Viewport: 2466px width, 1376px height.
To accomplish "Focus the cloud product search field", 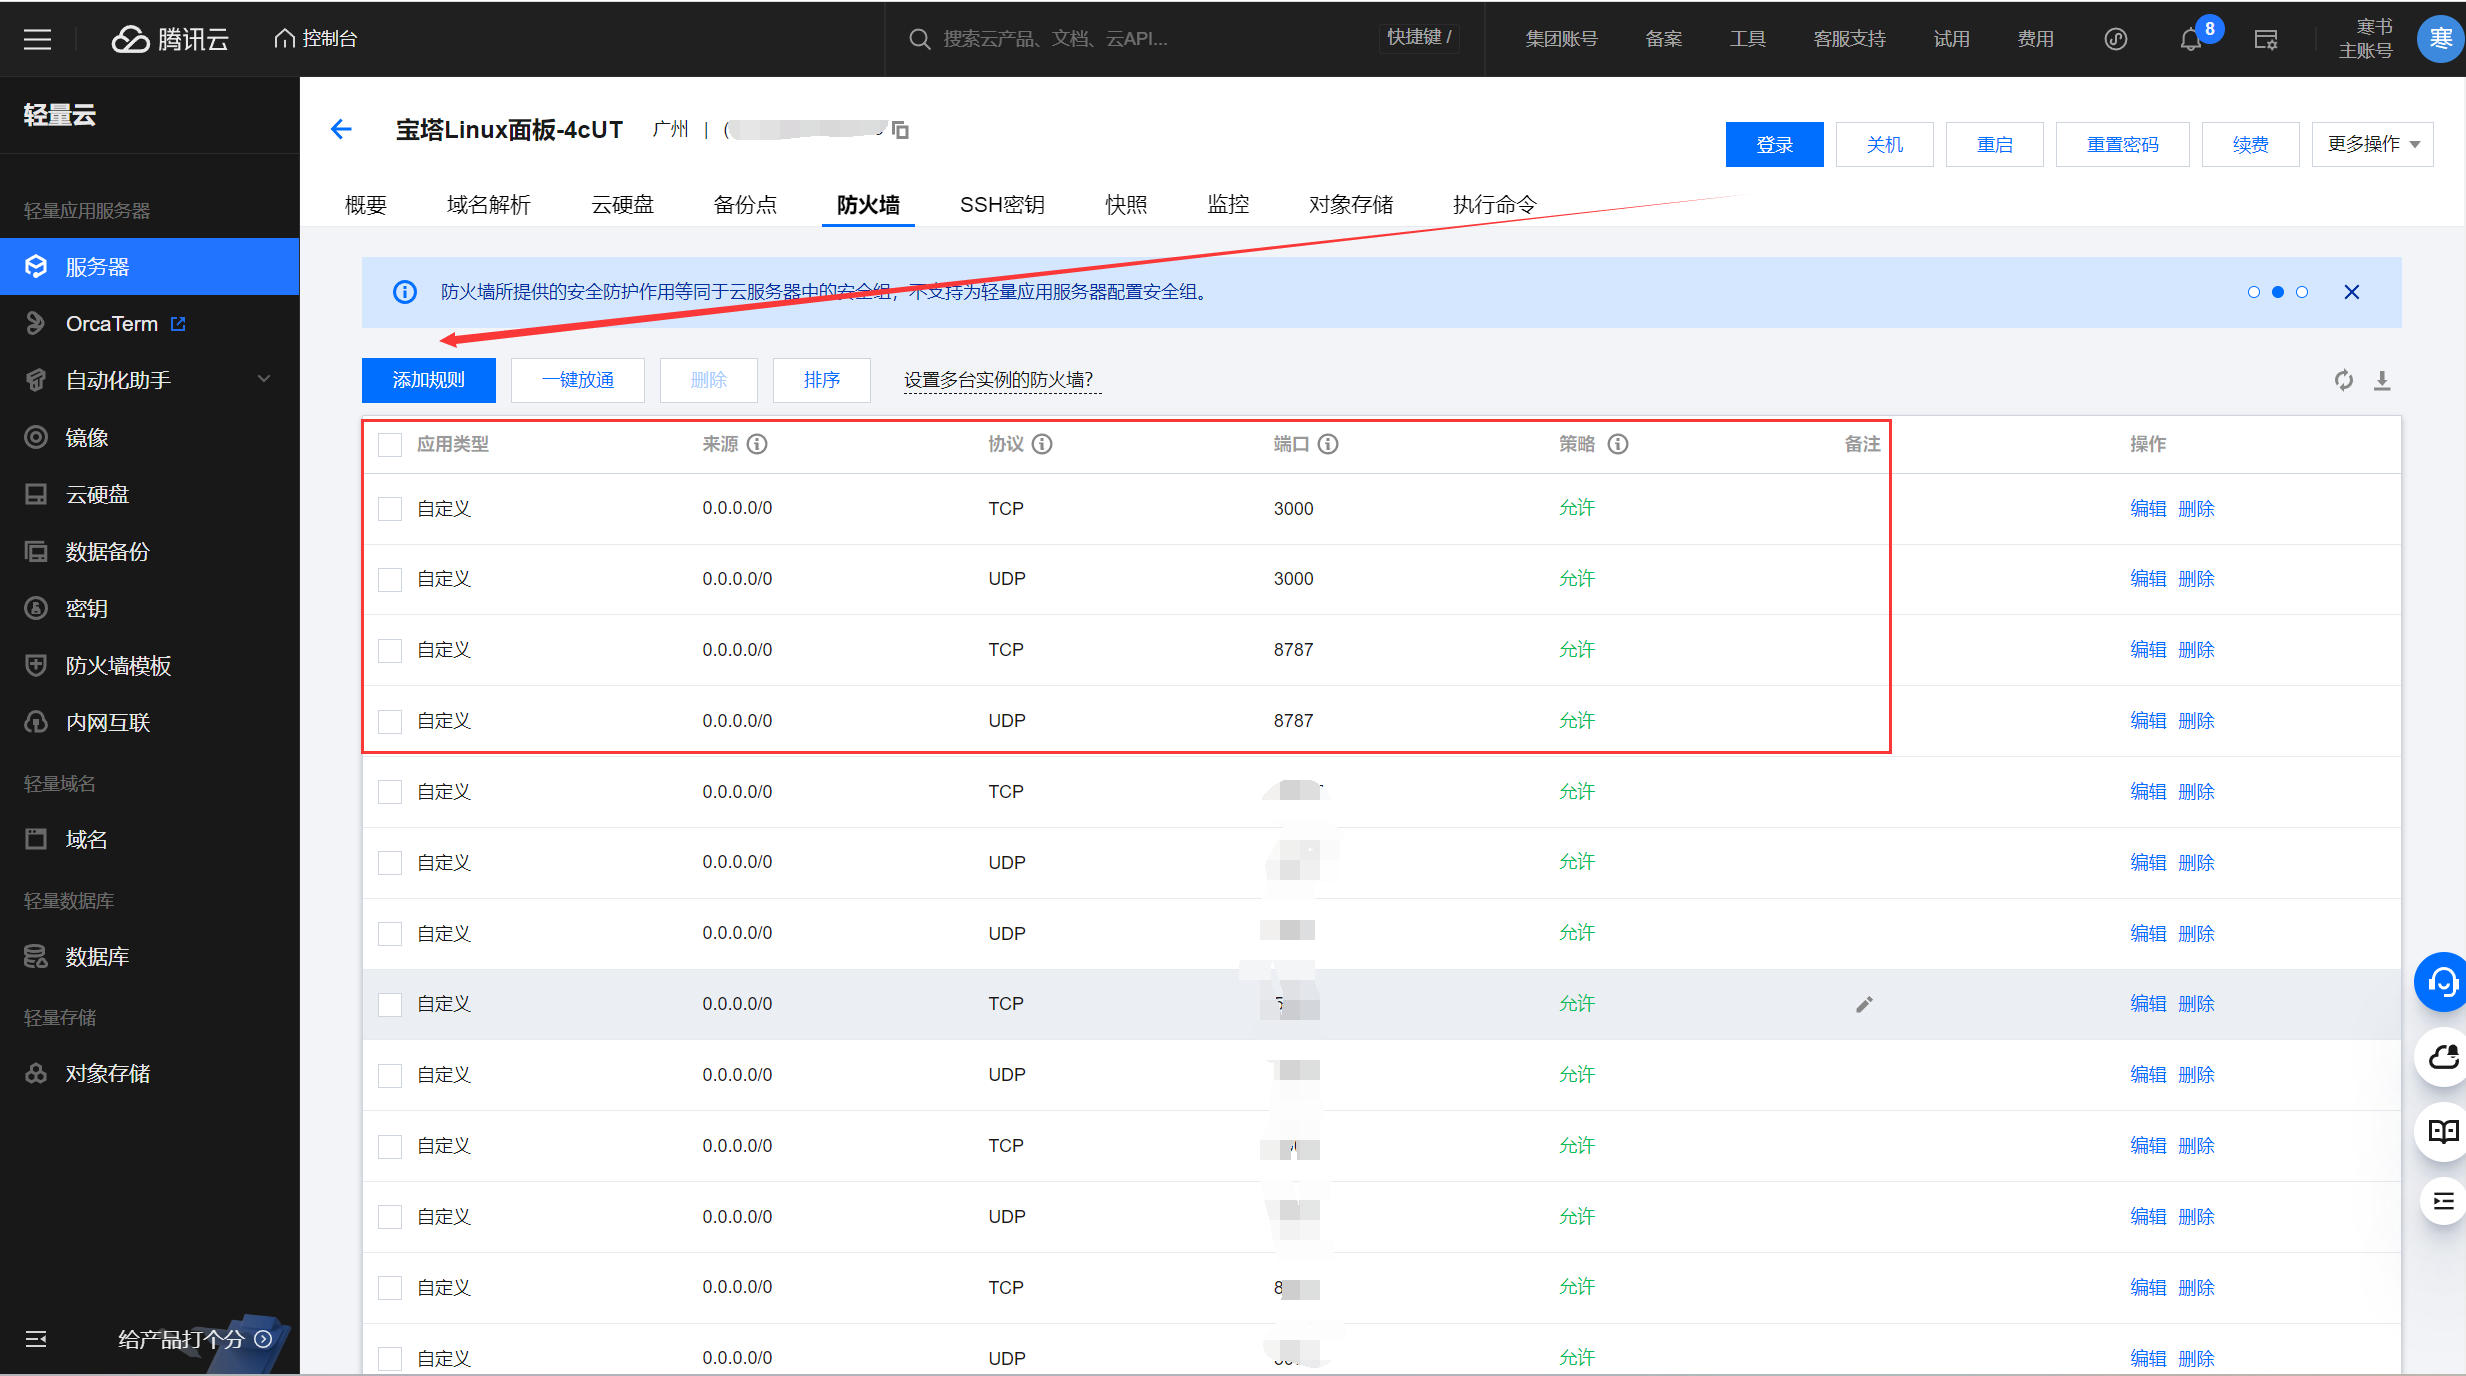I will point(1140,39).
